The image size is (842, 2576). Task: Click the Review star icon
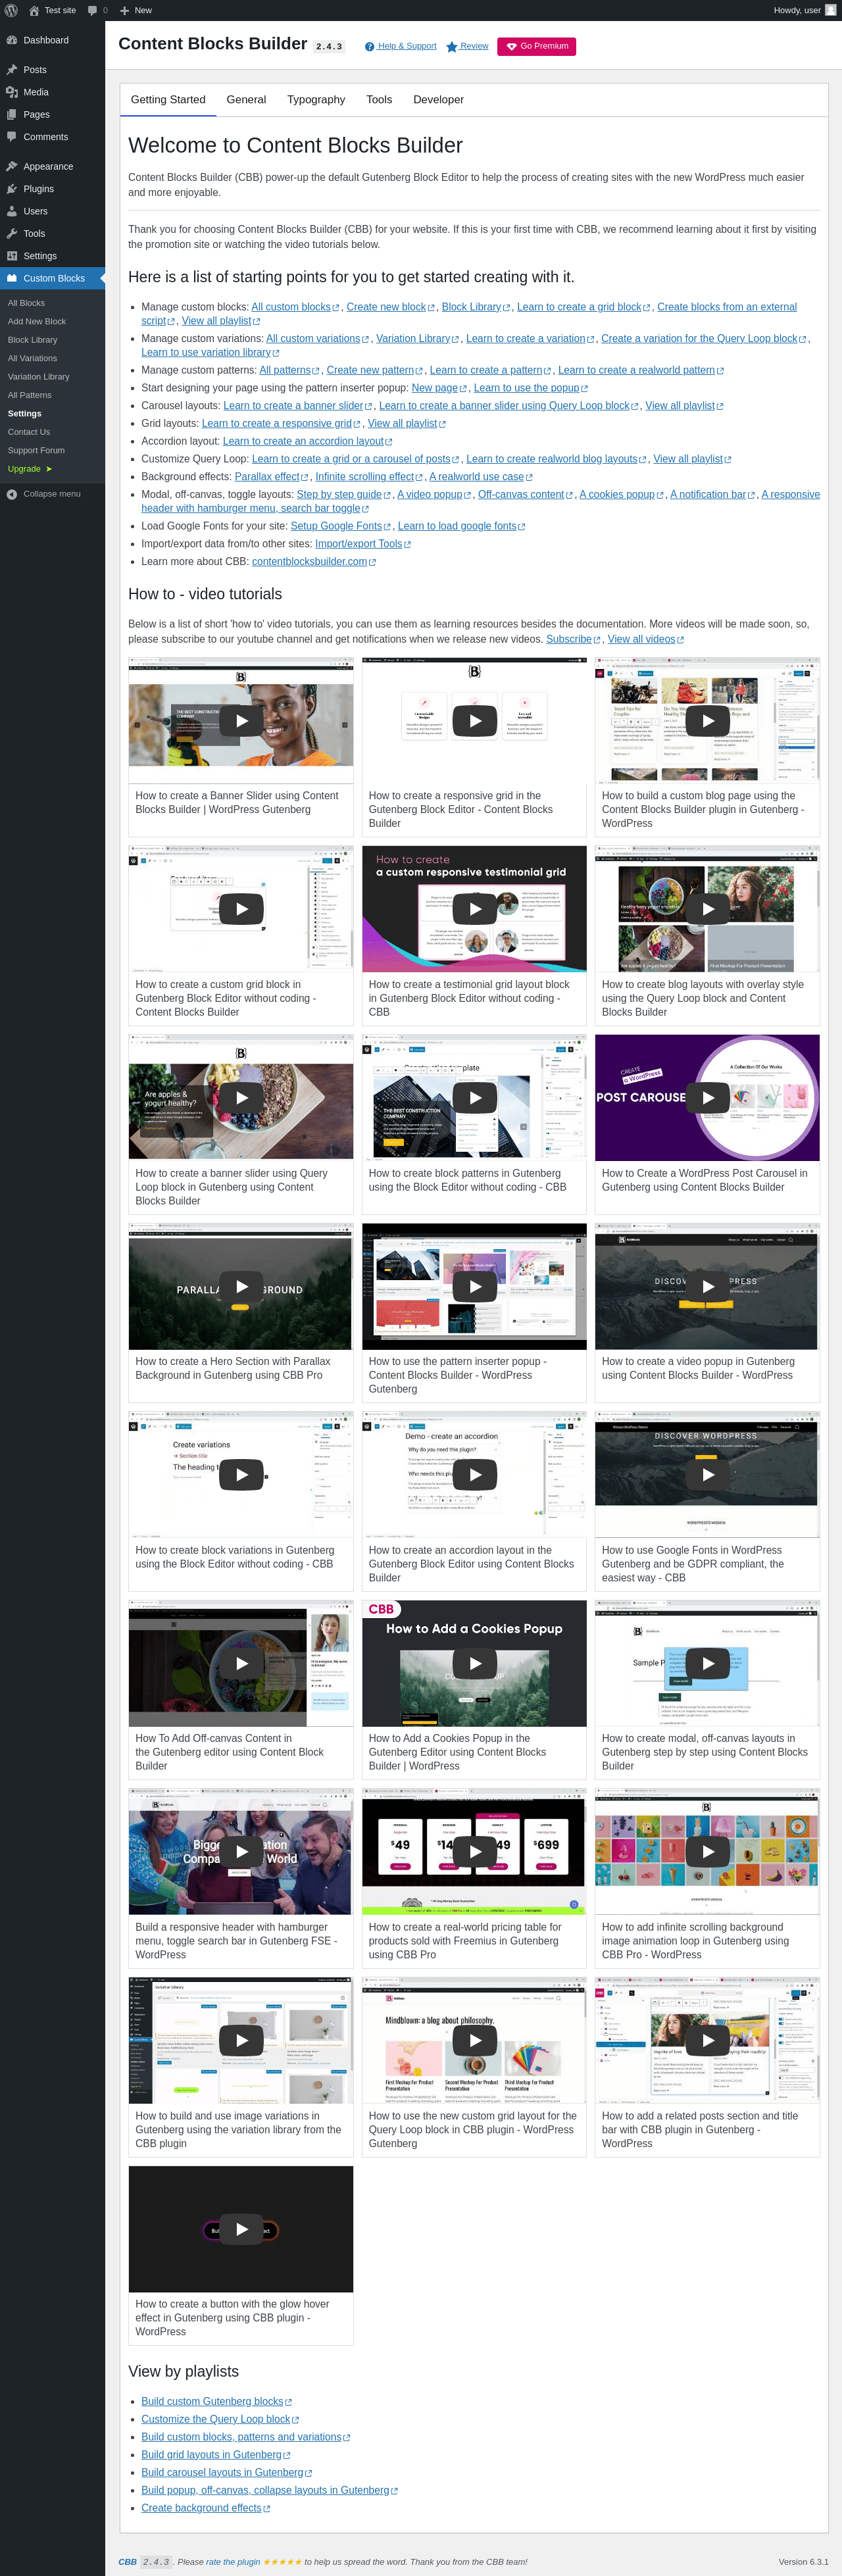[x=452, y=47]
